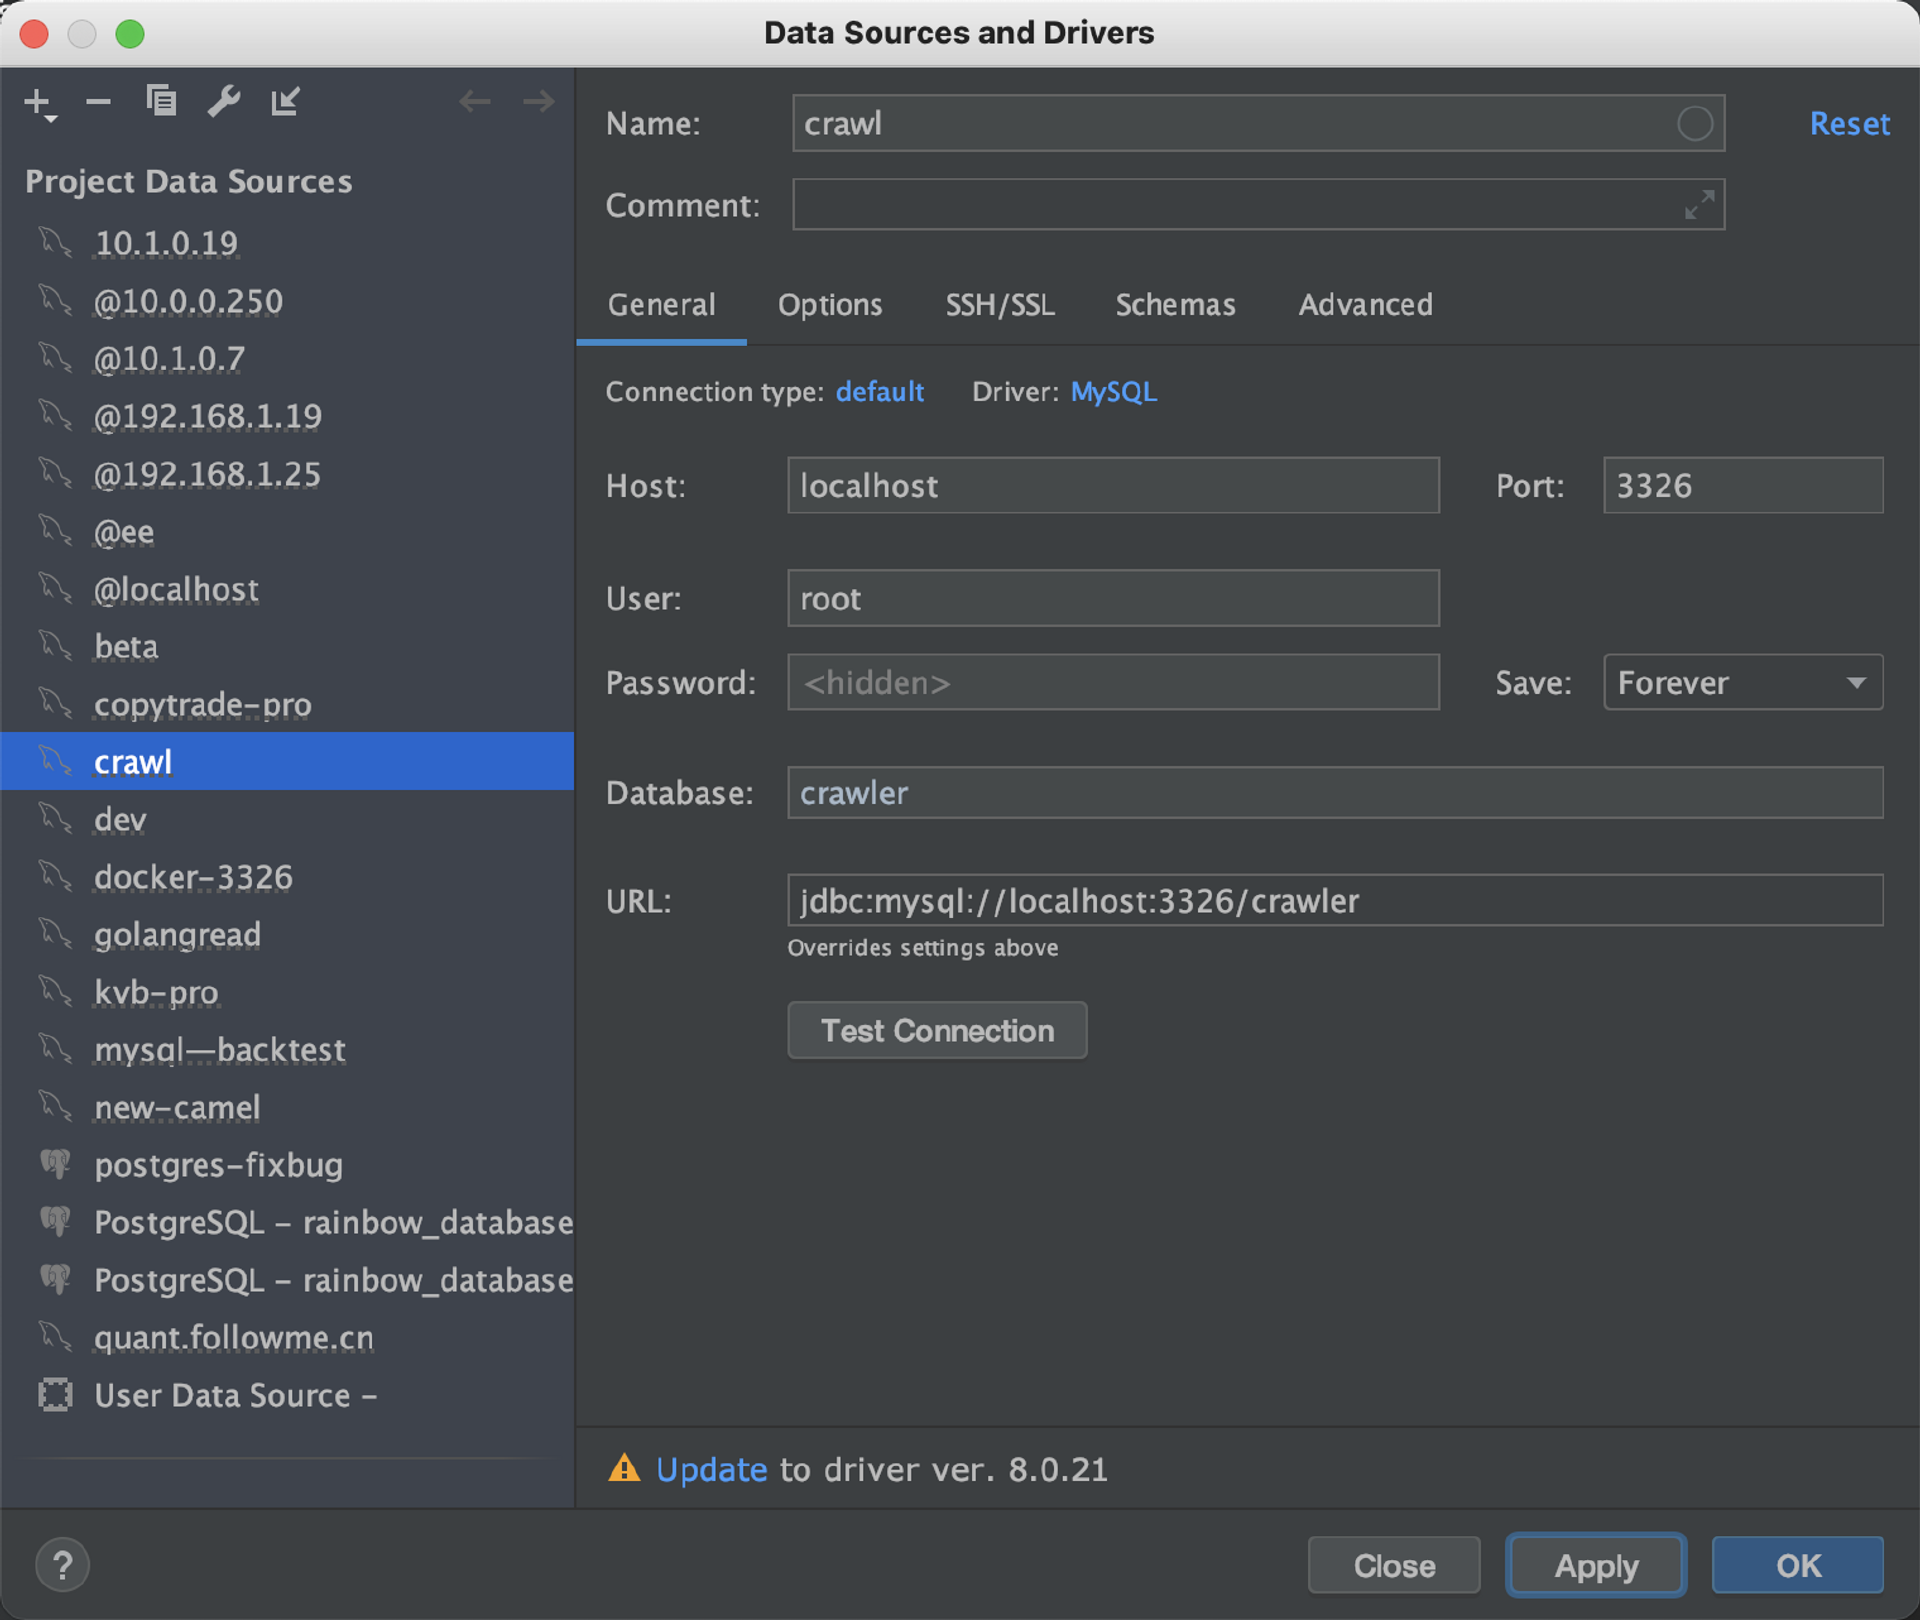Click the add data source plus icon
This screenshot has height=1620, width=1920.
(38, 102)
